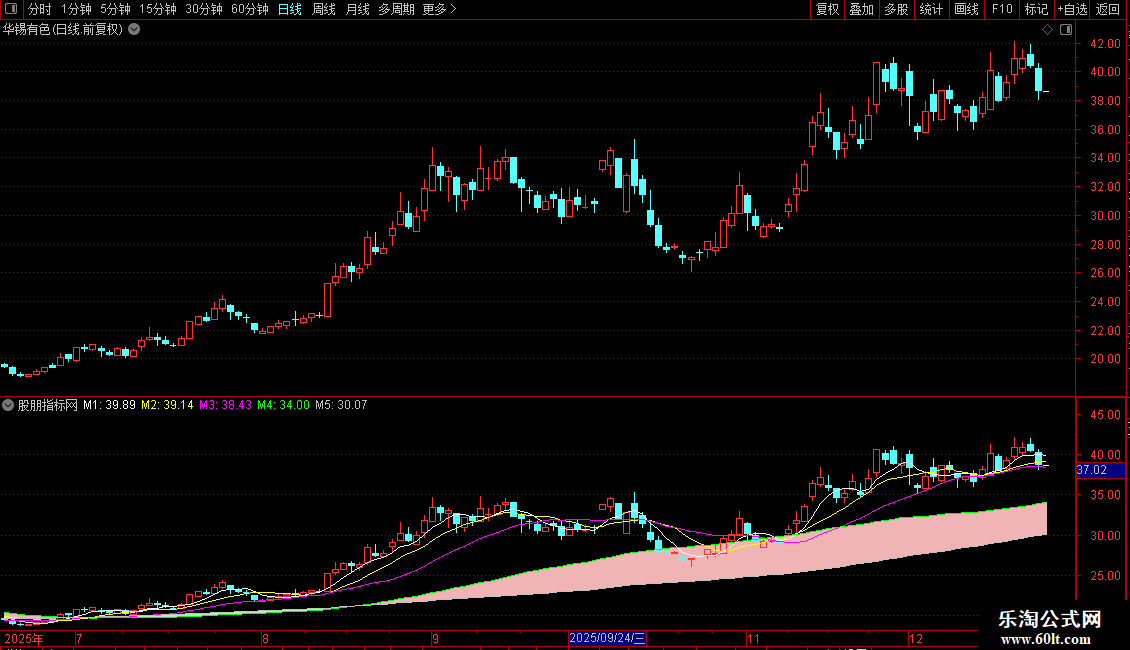The image size is (1130, 650).
Task: Click the 42.00 price axis label
Action: (x=1105, y=44)
